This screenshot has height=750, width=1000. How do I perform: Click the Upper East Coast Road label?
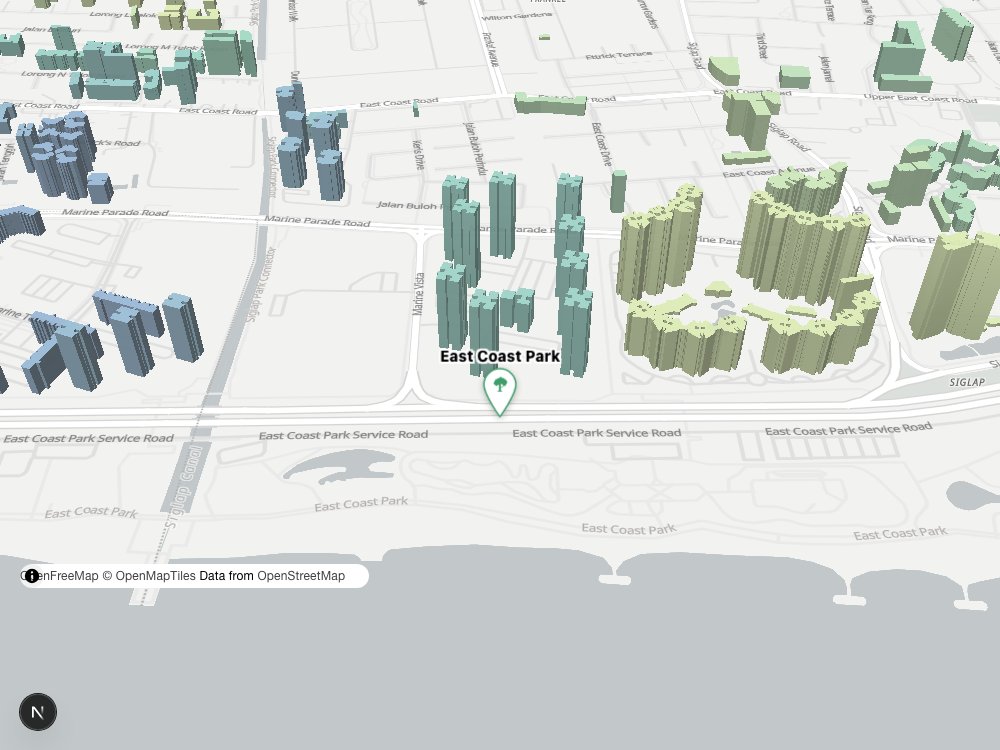pos(920,98)
